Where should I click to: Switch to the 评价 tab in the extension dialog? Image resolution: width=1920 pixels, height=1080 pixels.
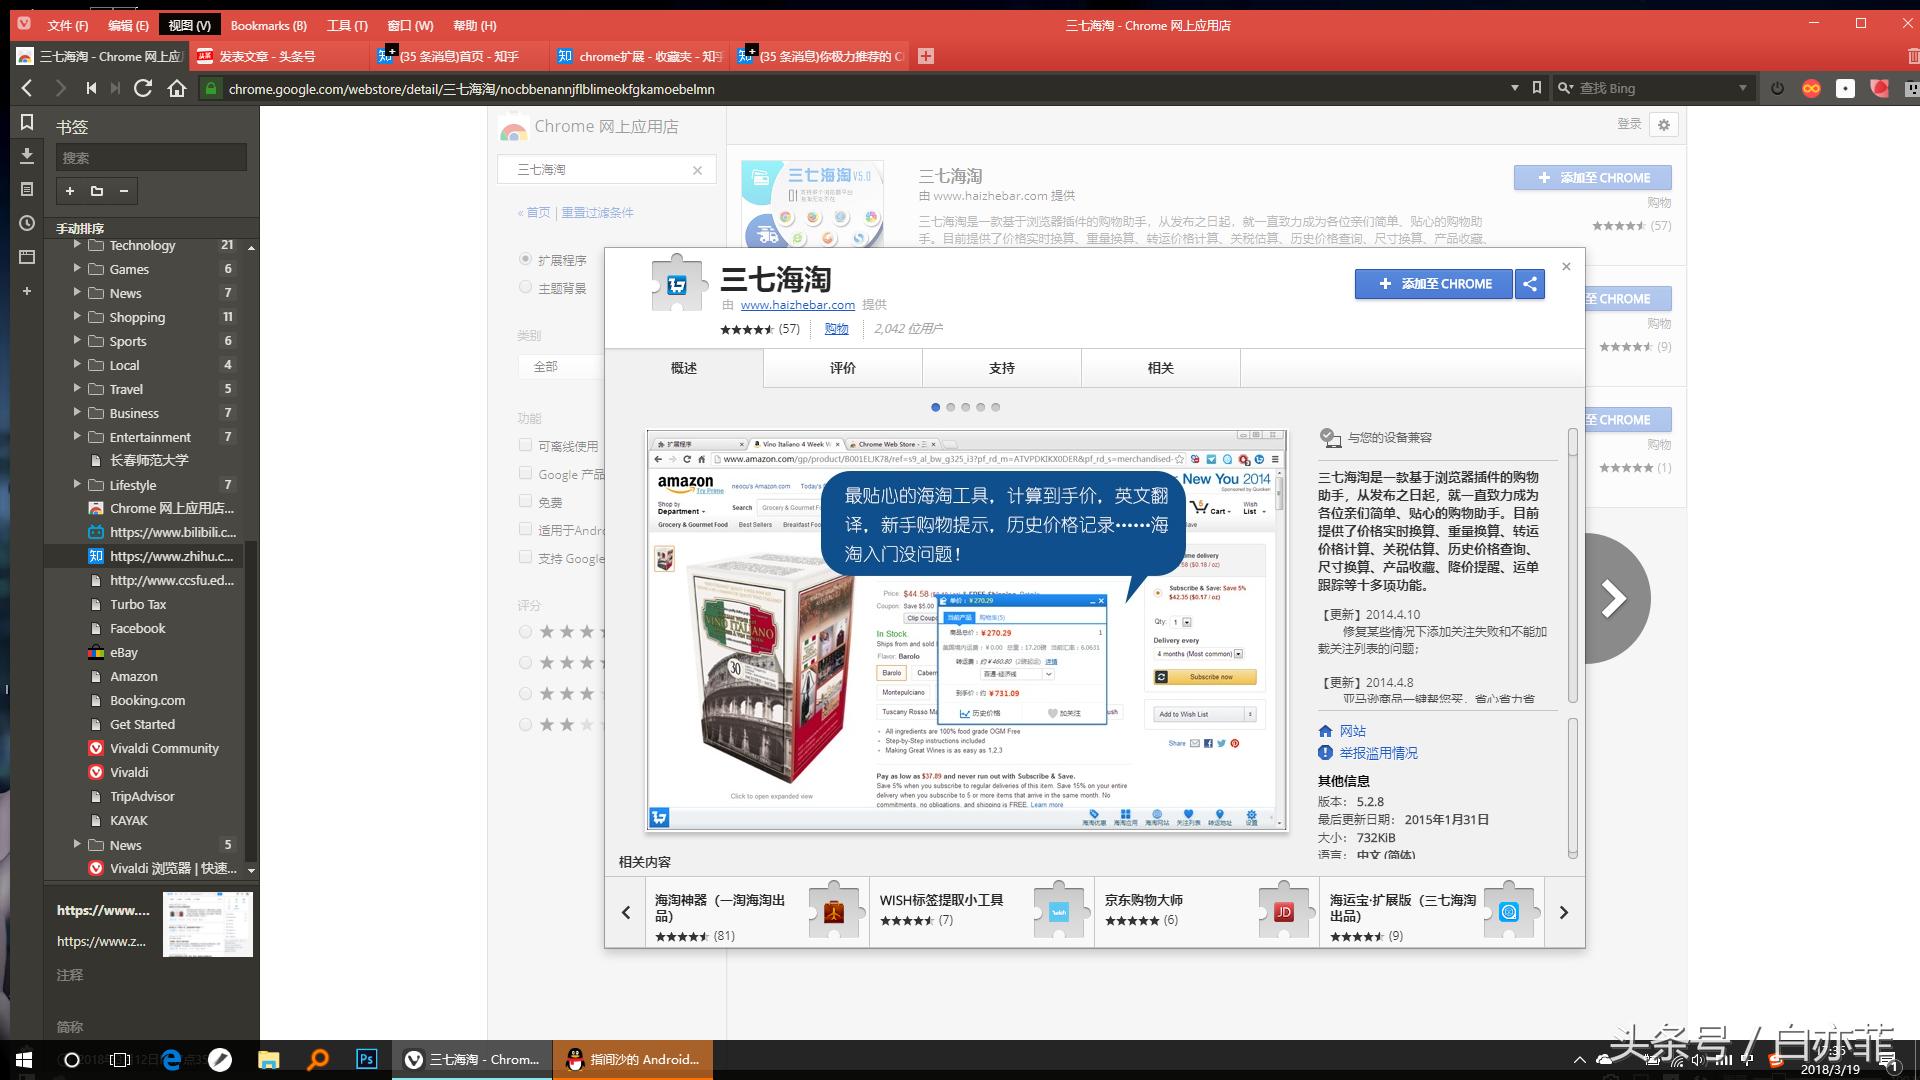(x=843, y=368)
